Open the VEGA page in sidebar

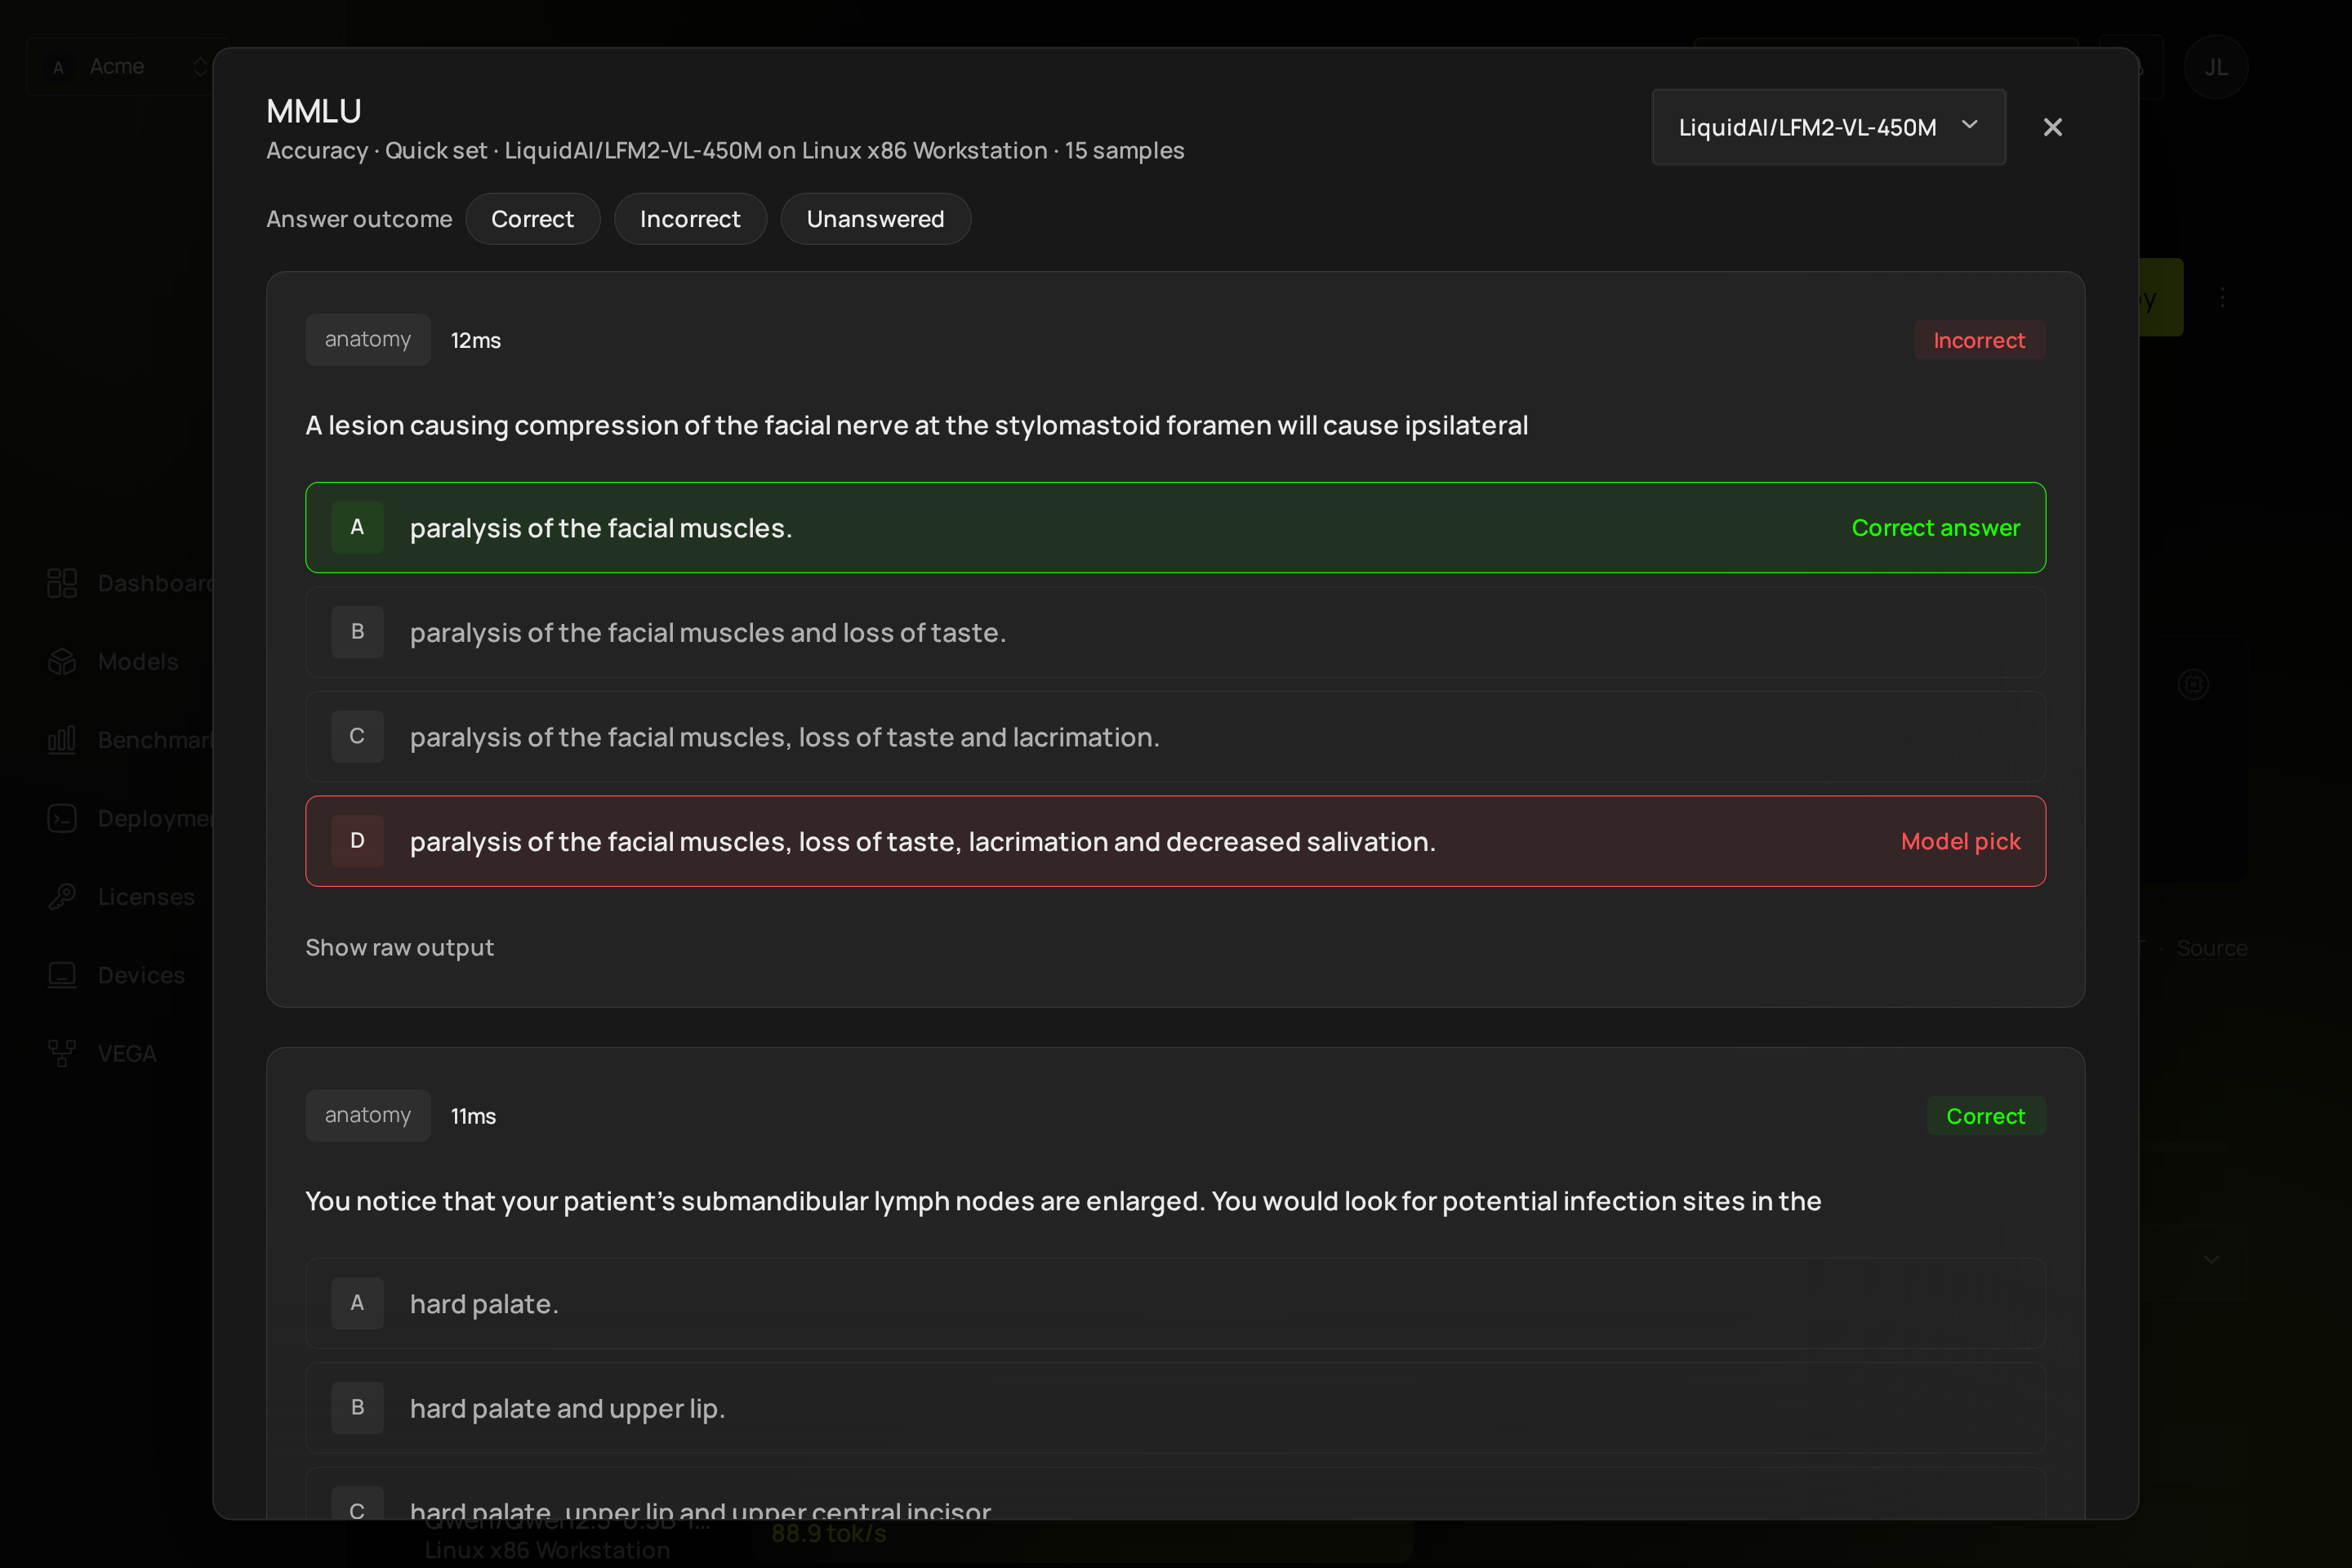click(127, 1053)
